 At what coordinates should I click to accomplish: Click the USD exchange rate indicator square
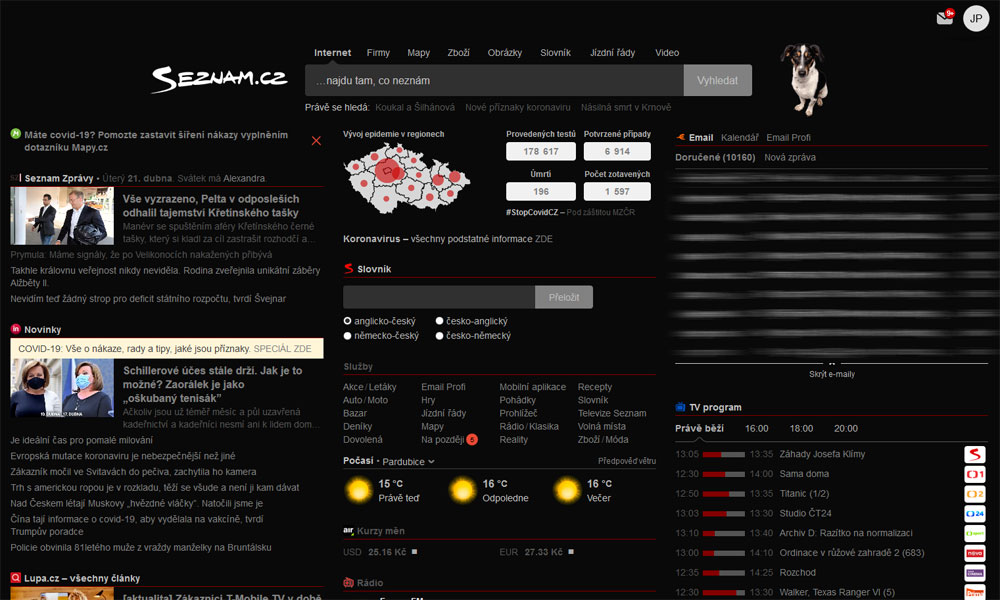pyautogui.click(x=415, y=552)
